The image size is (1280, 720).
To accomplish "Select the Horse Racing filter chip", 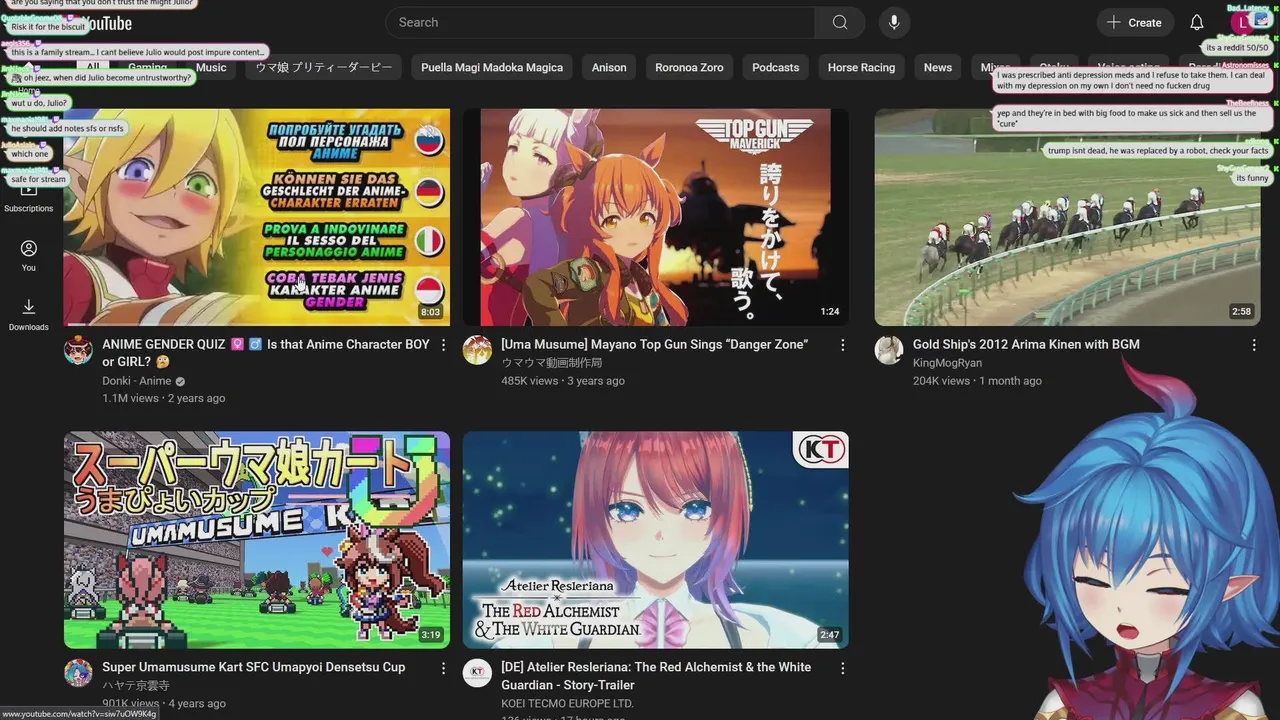I will pos(861,67).
